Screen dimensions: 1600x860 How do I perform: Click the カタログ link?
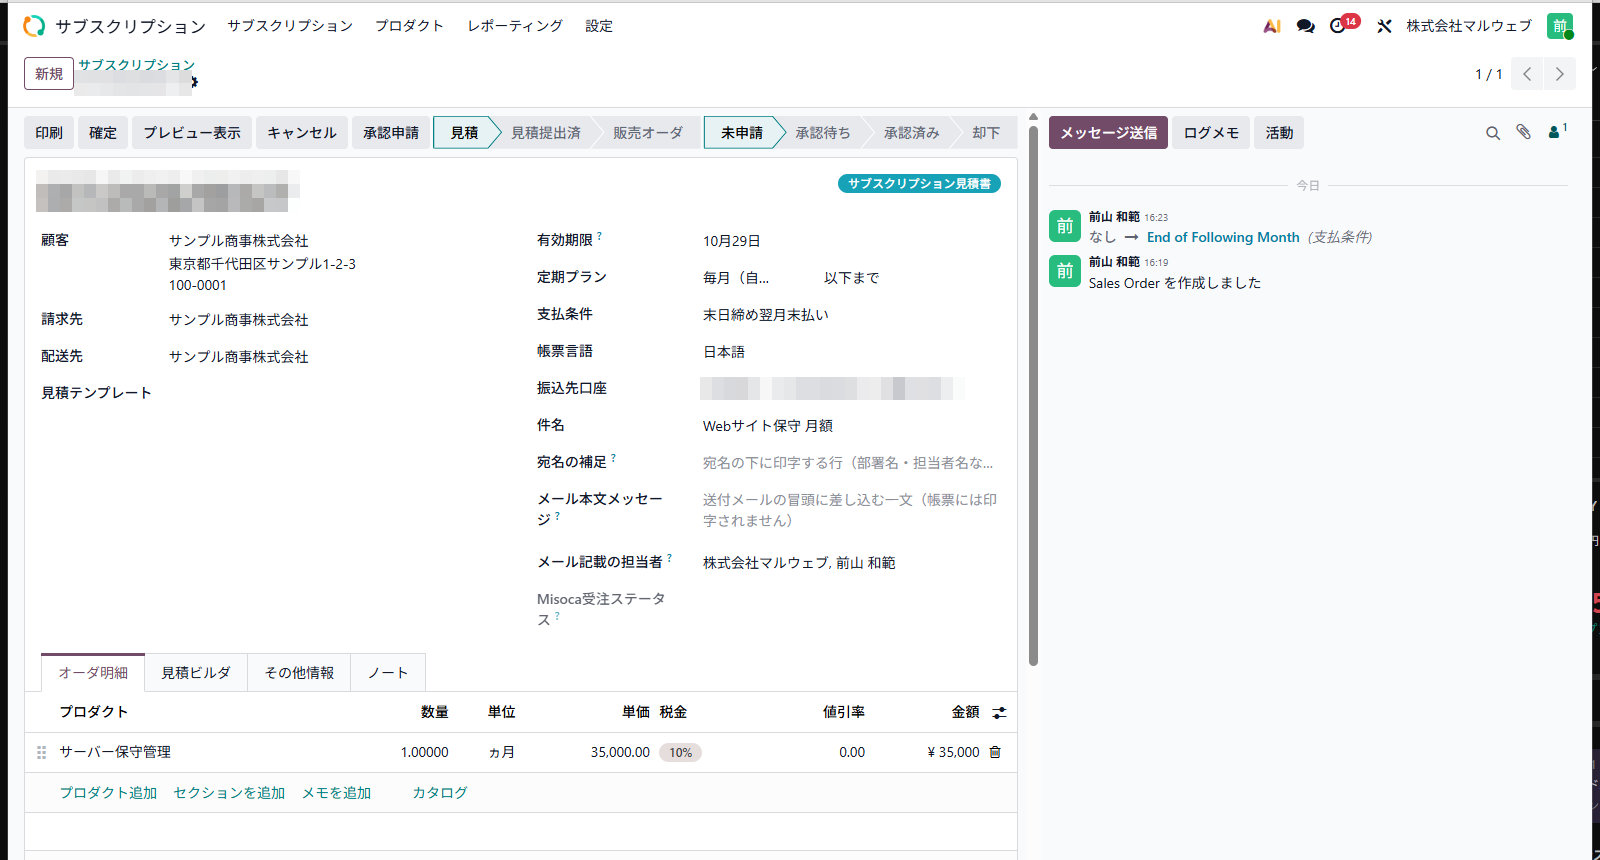click(440, 793)
